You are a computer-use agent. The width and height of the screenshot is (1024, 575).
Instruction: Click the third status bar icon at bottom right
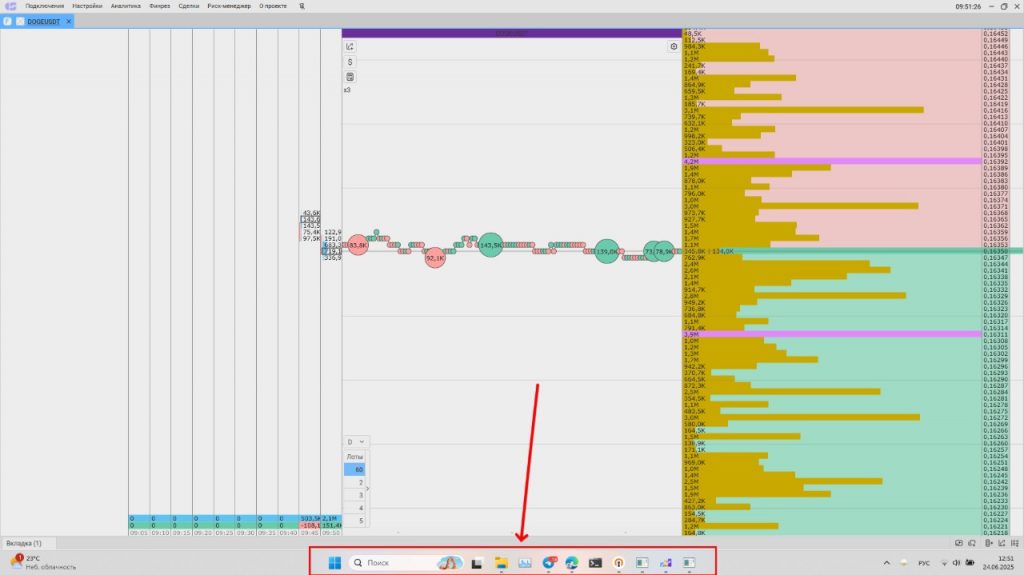click(x=989, y=543)
